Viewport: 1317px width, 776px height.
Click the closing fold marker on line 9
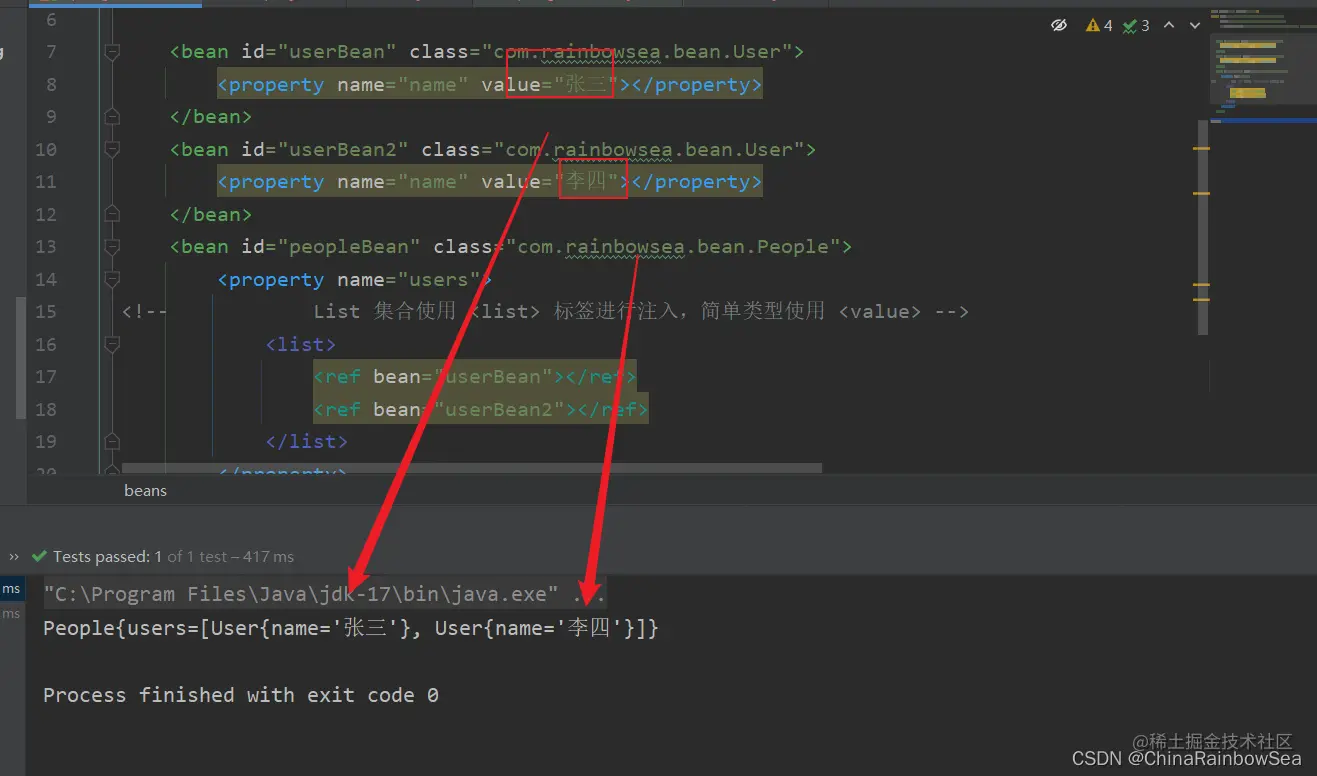[x=112, y=116]
